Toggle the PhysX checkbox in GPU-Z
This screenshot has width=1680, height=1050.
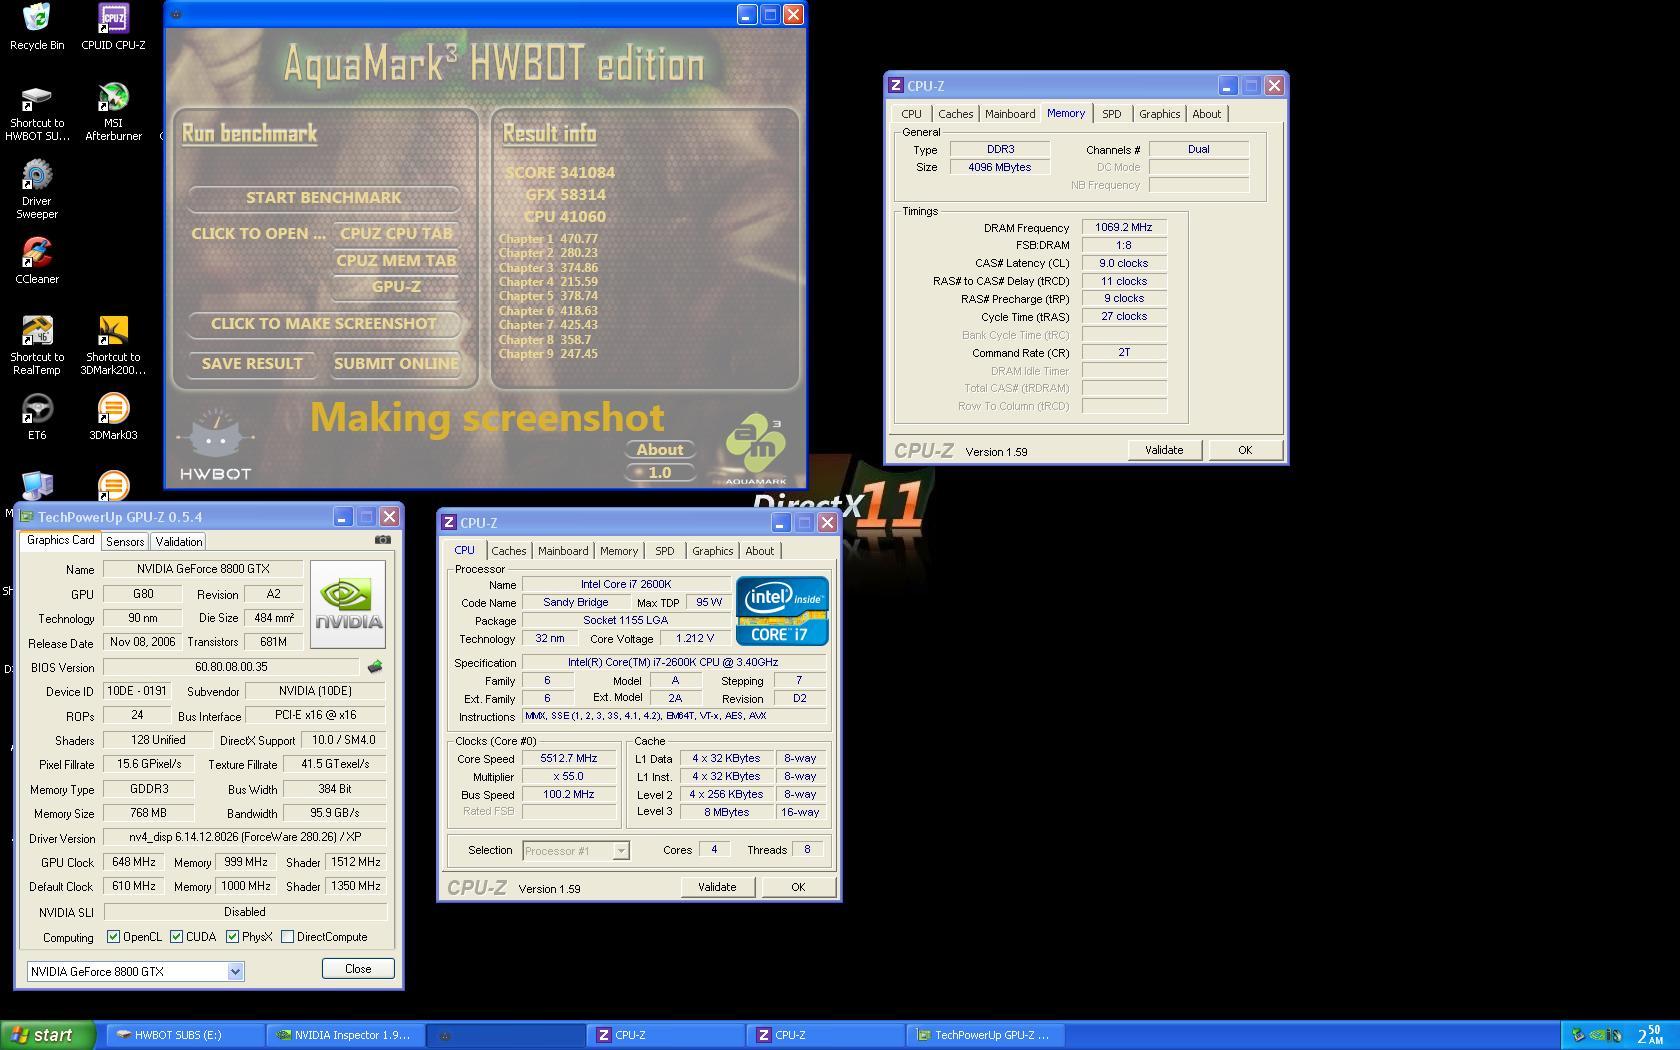(232, 937)
